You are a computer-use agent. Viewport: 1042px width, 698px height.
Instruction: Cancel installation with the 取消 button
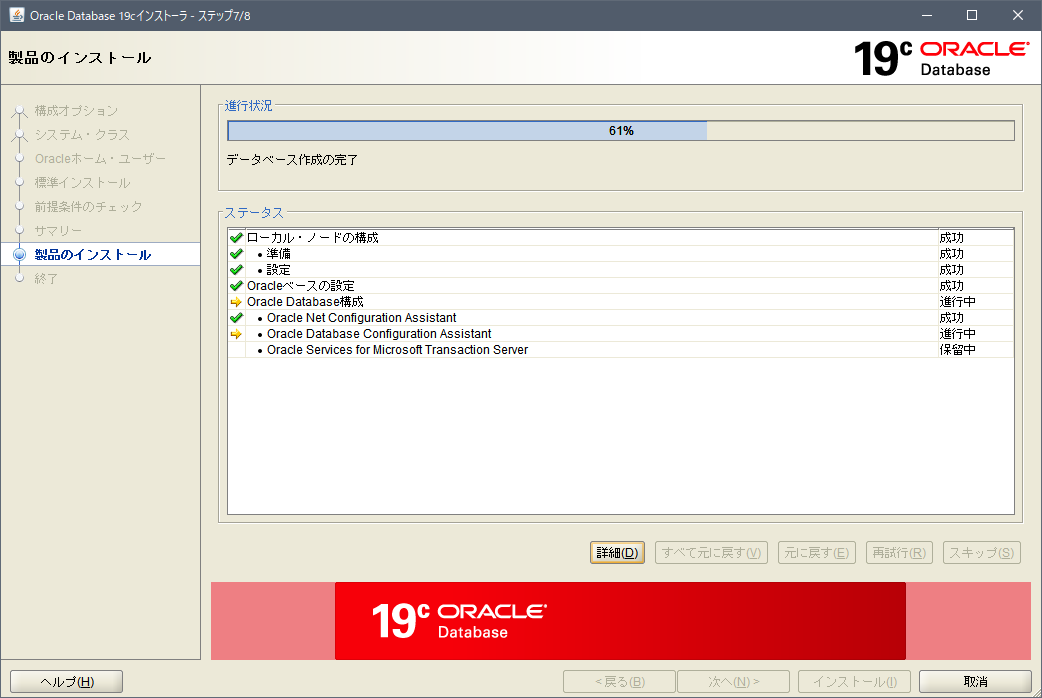976,681
